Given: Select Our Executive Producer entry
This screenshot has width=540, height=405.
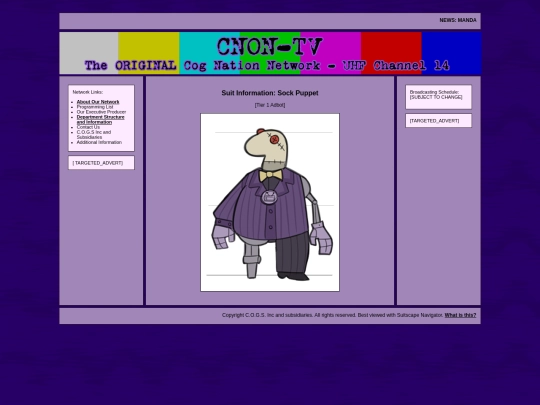Looking at the screenshot, I should click(101, 112).
